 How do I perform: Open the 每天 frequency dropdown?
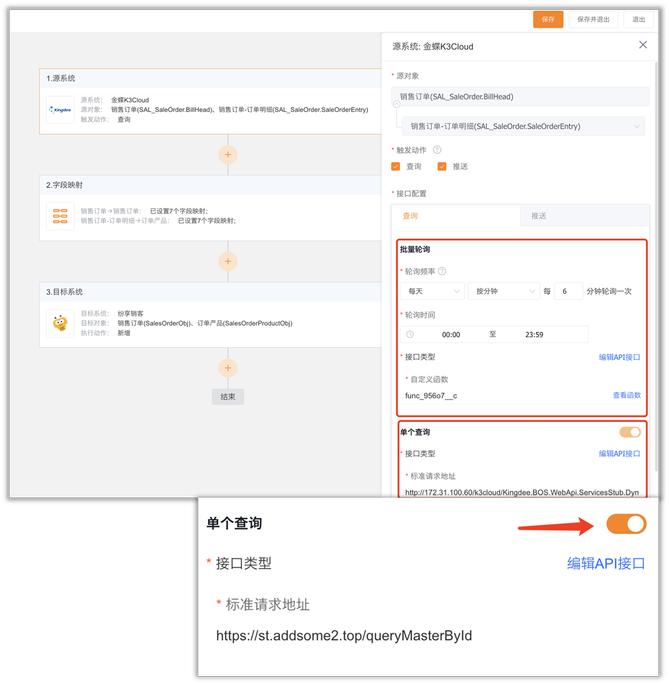[x=432, y=291]
